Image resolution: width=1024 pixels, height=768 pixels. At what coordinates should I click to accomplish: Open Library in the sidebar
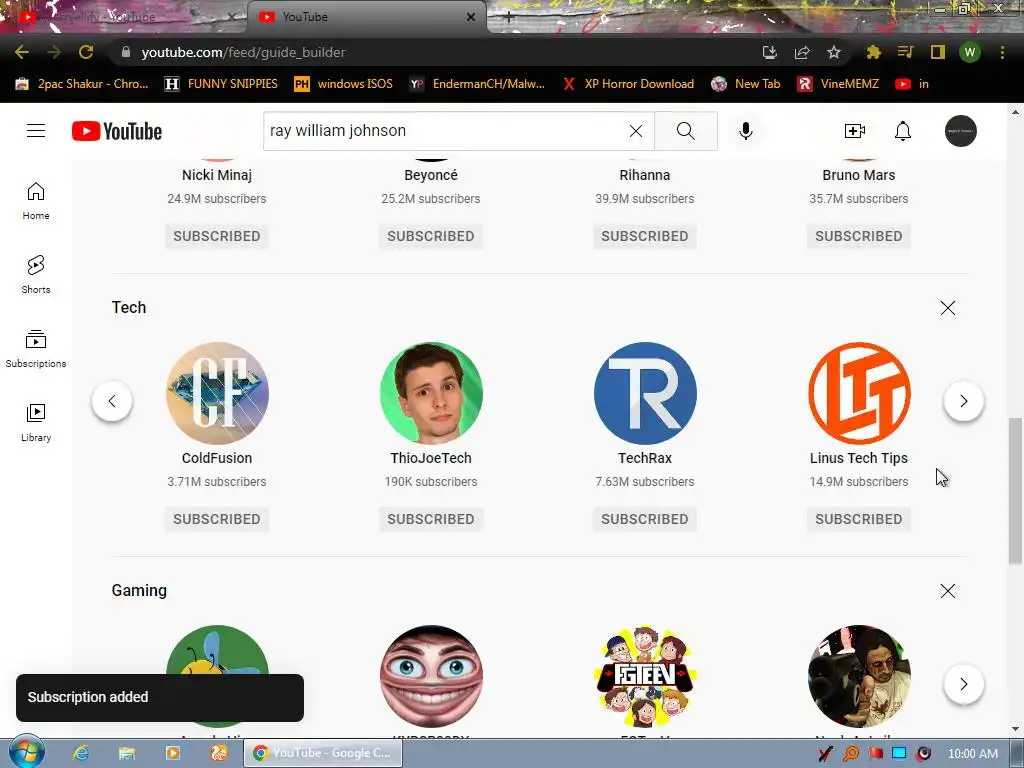[36, 423]
